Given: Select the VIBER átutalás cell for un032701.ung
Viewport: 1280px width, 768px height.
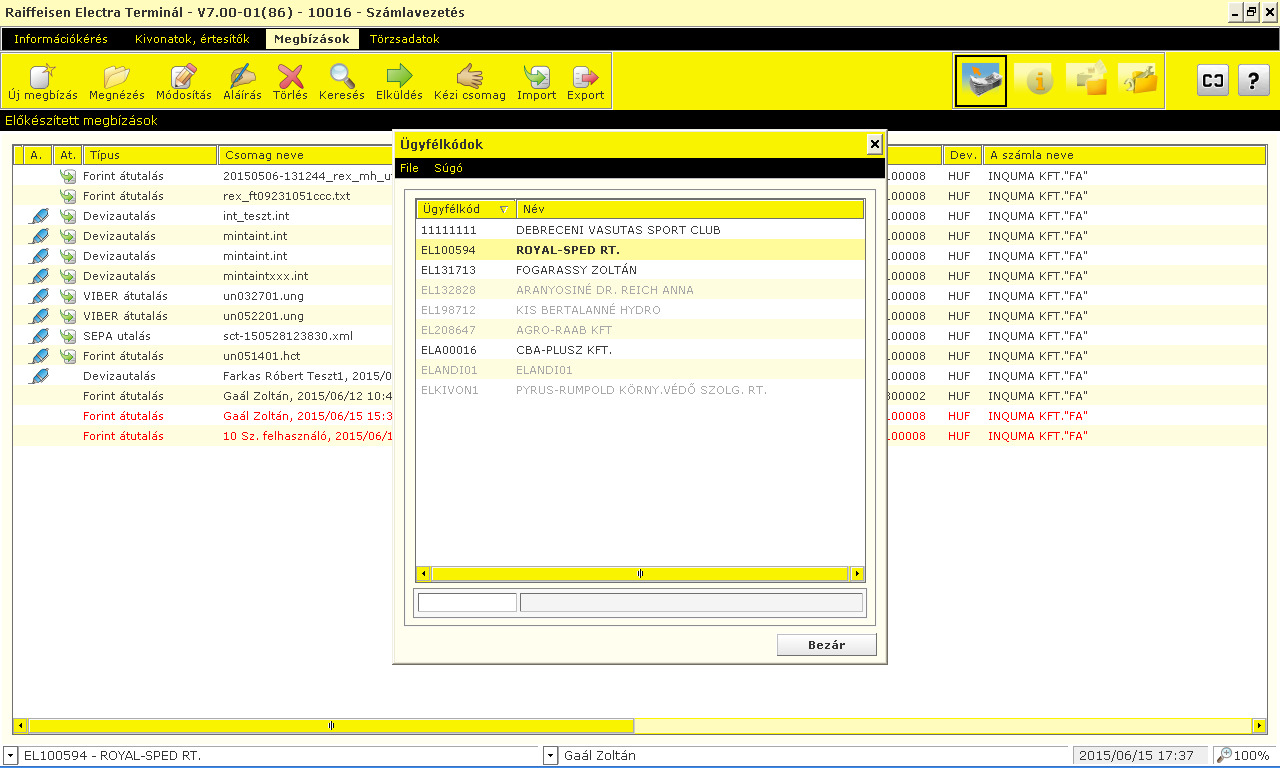Looking at the screenshot, I should [125, 296].
